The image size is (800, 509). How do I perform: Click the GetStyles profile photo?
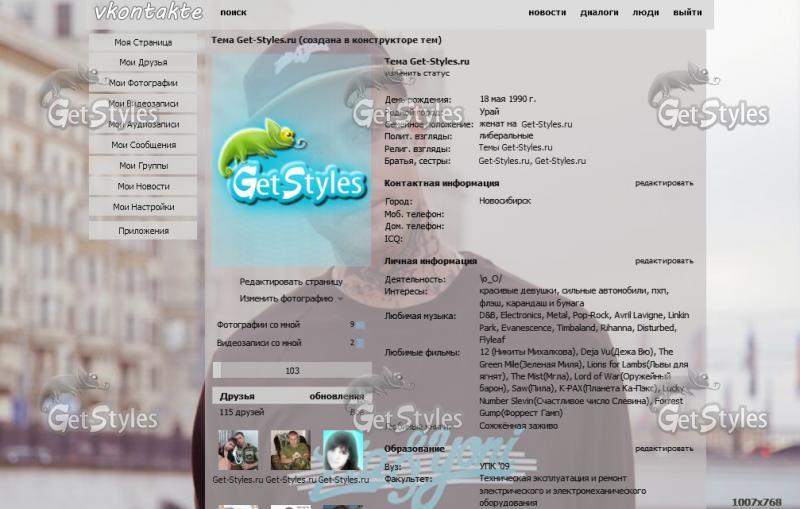[x=291, y=160]
